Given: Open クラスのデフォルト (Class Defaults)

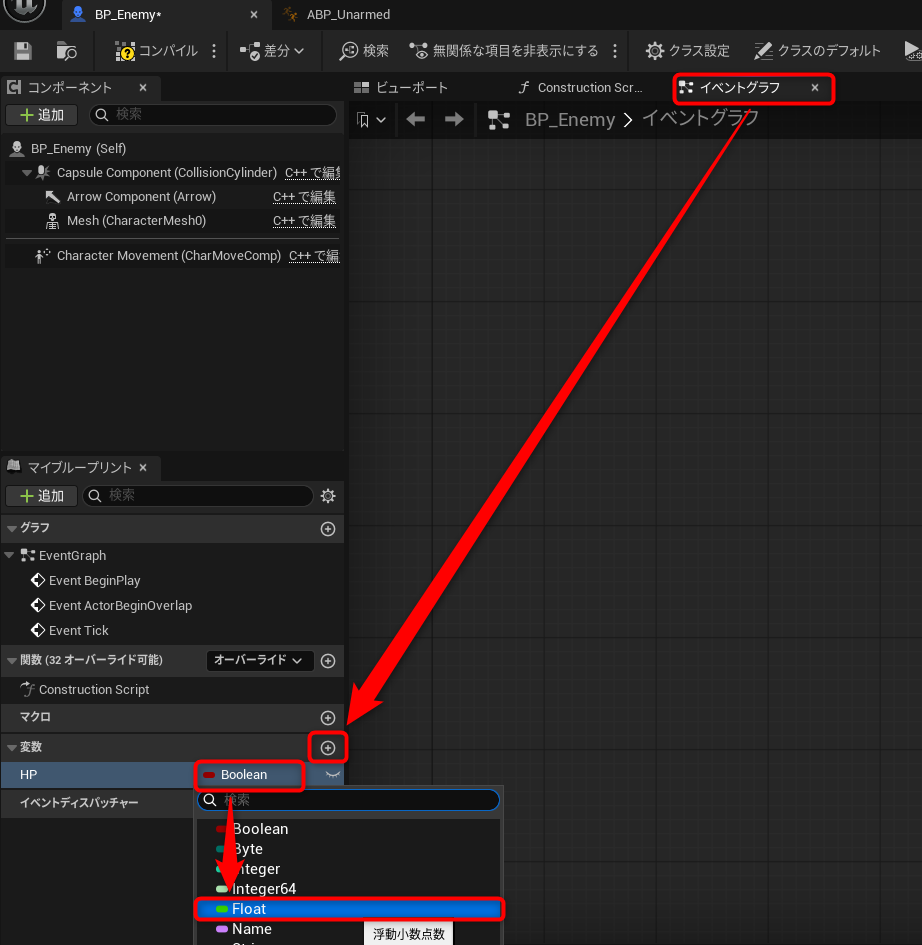Looking at the screenshot, I should (818, 51).
